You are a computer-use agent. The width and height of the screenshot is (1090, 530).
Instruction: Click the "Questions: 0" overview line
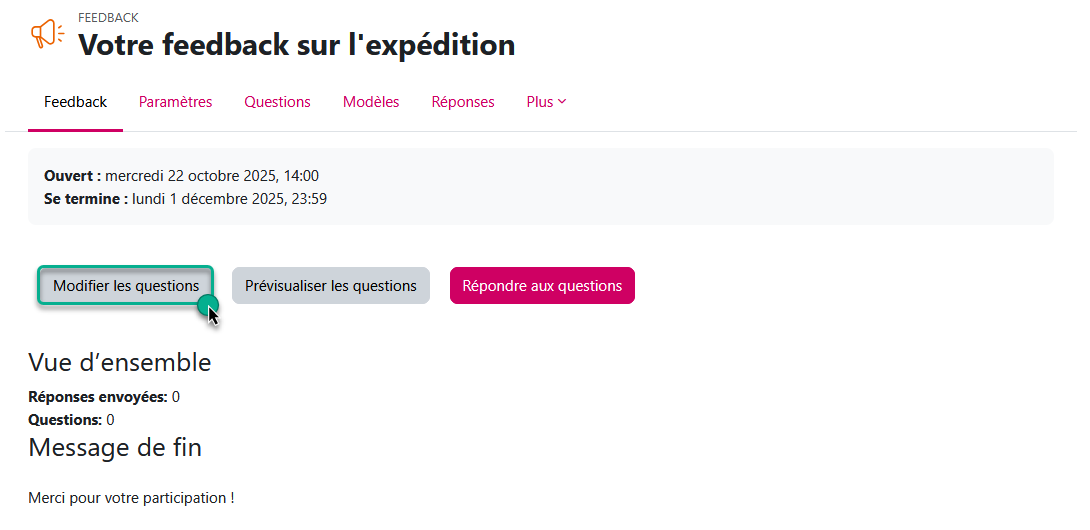tap(71, 420)
